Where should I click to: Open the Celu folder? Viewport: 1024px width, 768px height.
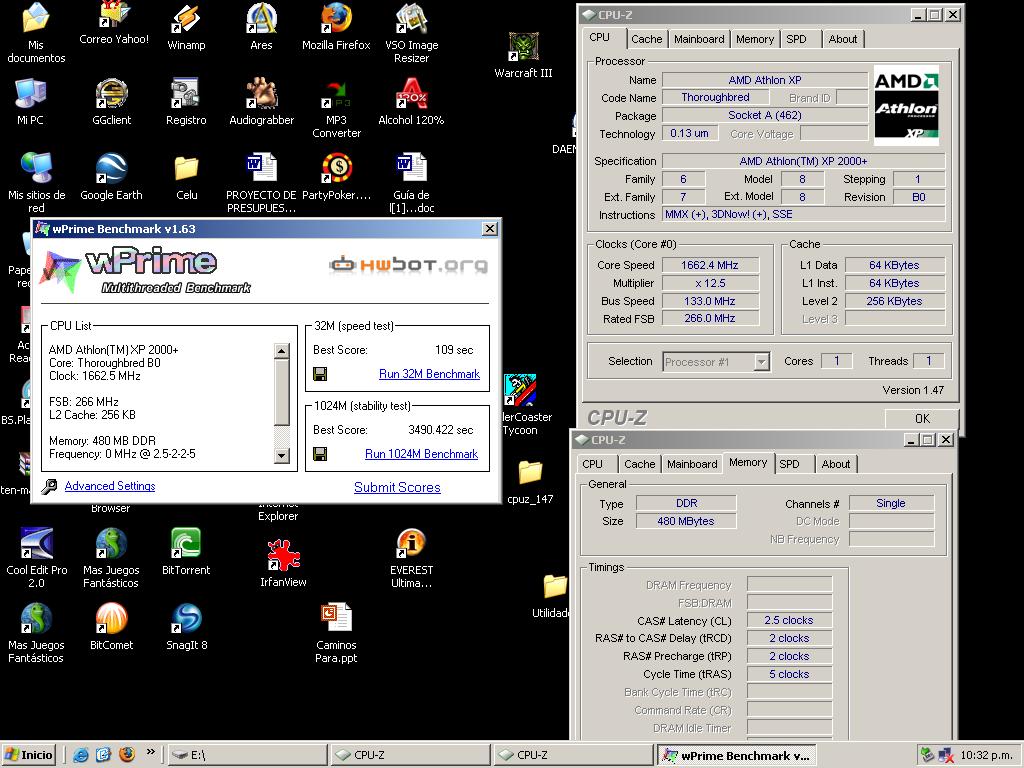click(186, 176)
